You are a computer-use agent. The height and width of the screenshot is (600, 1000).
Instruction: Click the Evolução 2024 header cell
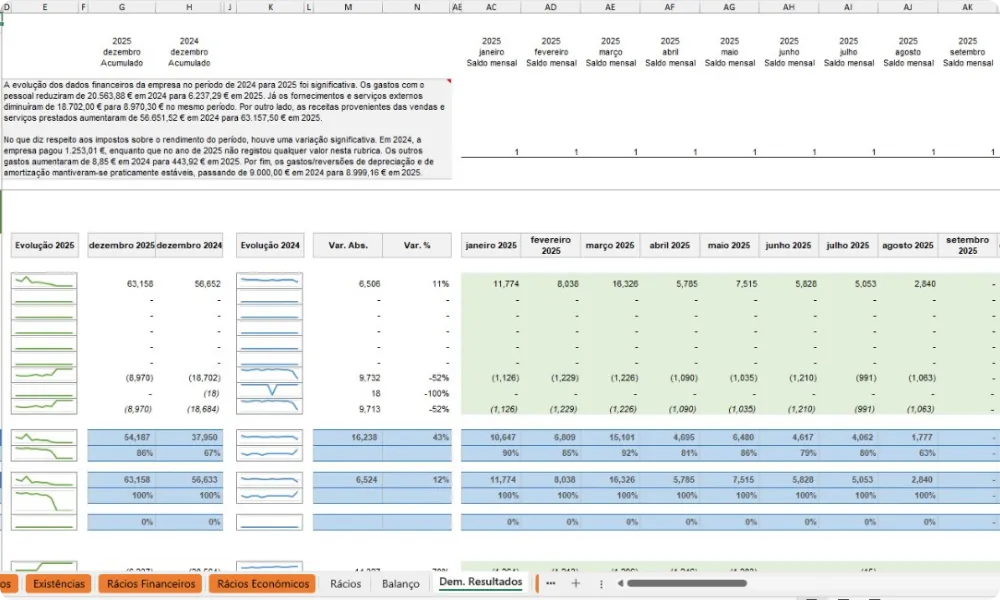pyautogui.click(x=270, y=245)
